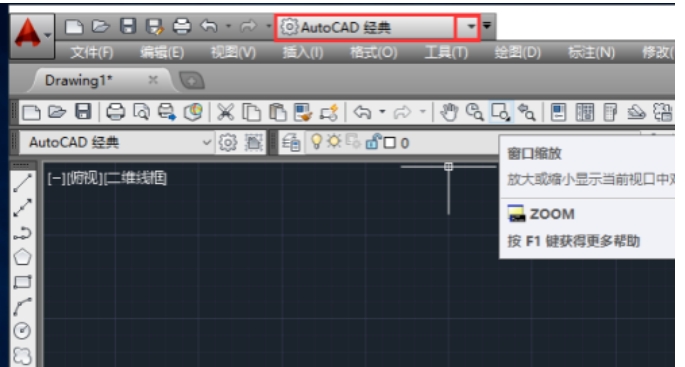This screenshot has height=367, width=685.
Task: Click the new drawing tab plus button
Action: [x=192, y=81]
